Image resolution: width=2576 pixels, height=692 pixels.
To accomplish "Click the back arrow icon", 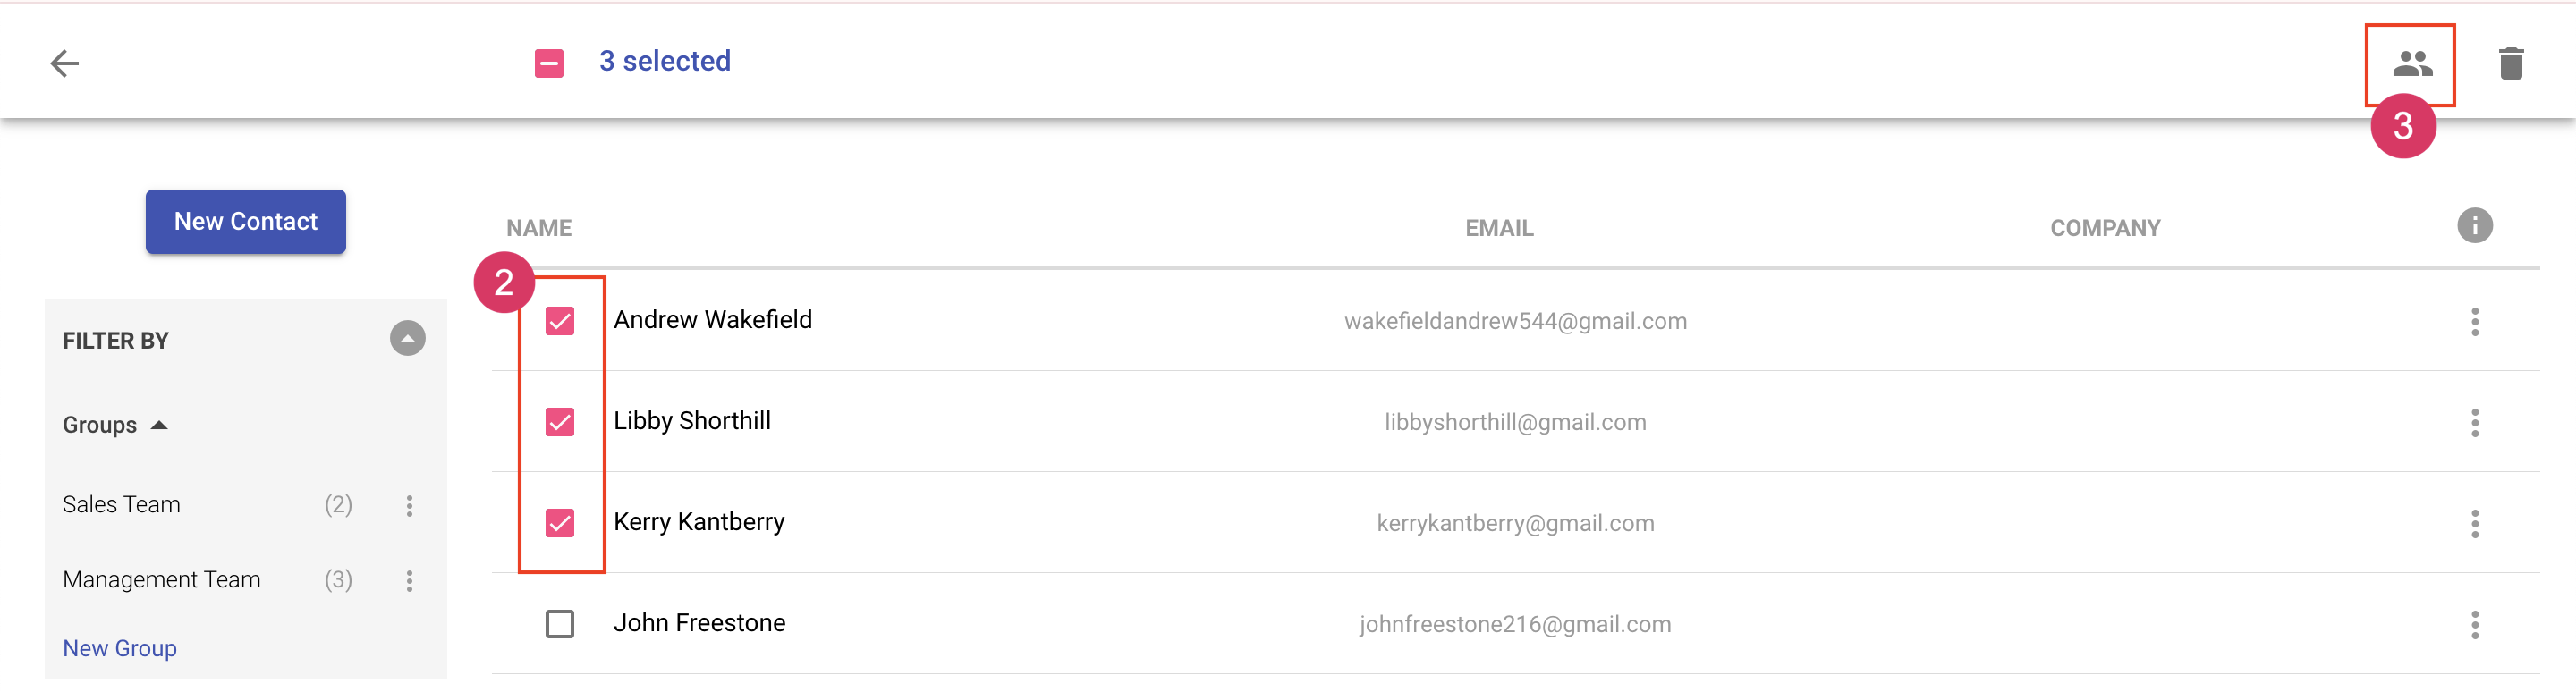I will pyautogui.click(x=65, y=63).
